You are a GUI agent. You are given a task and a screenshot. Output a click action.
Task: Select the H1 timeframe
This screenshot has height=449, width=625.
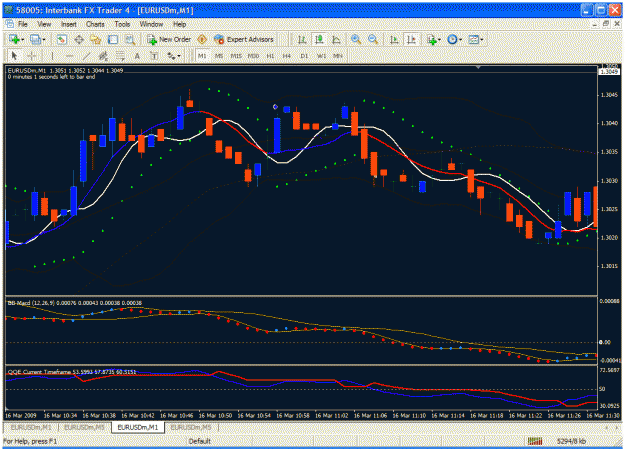click(270, 56)
